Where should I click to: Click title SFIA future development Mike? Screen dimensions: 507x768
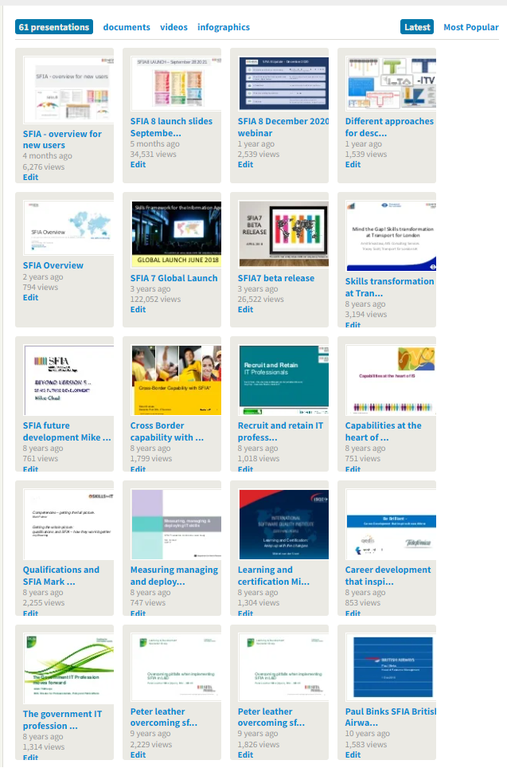click(x=67, y=431)
